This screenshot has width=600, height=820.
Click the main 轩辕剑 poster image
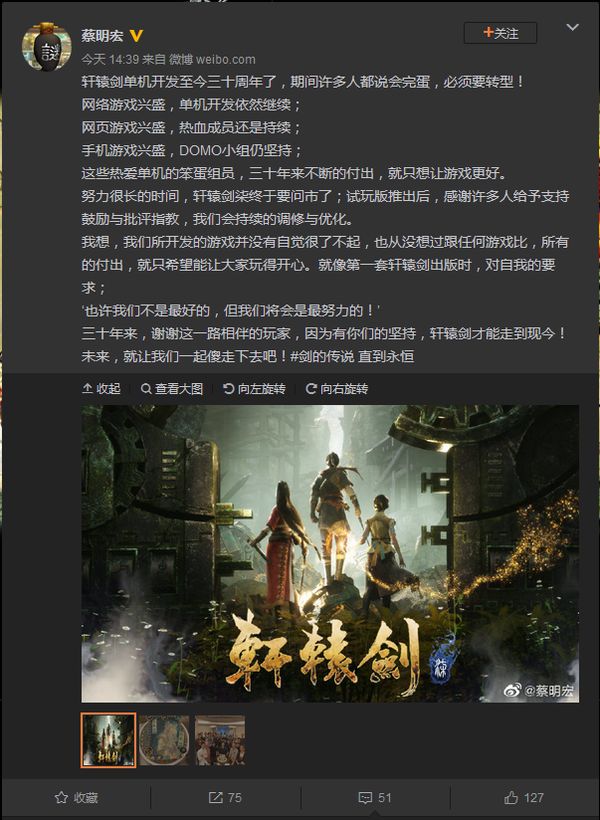(x=330, y=554)
